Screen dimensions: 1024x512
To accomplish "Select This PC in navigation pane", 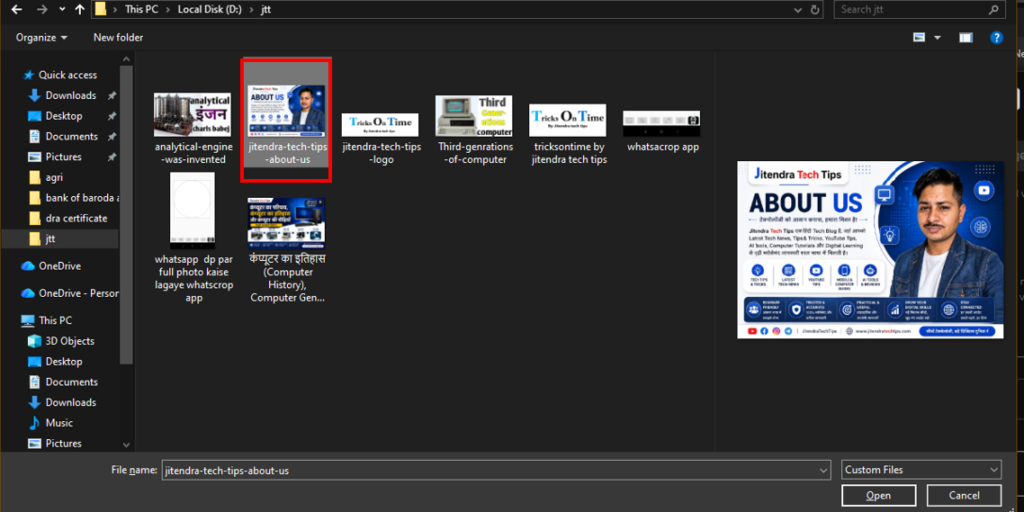I will [x=56, y=321].
